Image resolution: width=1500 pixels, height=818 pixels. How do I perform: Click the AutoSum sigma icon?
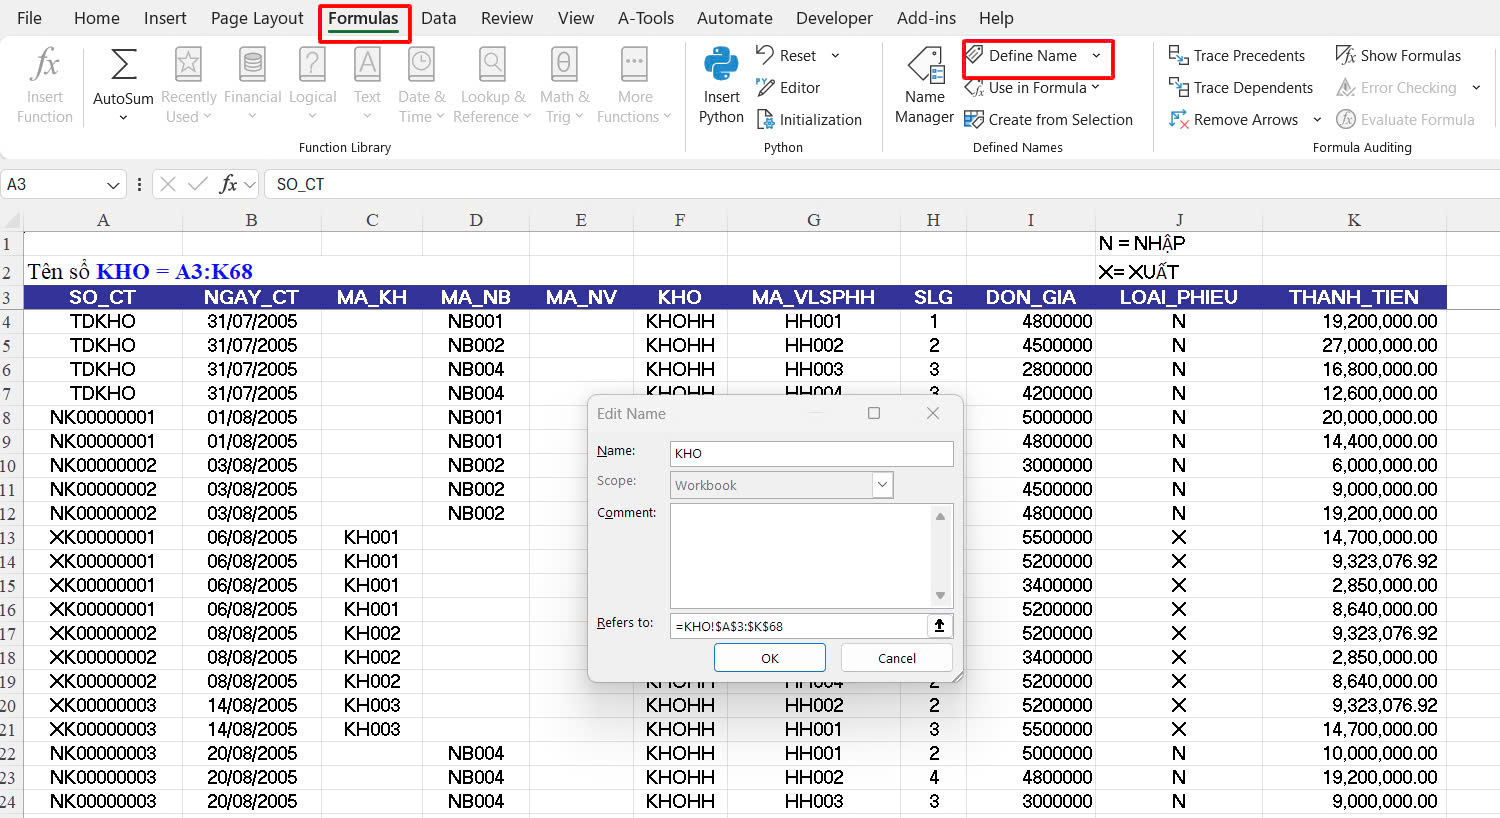click(123, 66)
